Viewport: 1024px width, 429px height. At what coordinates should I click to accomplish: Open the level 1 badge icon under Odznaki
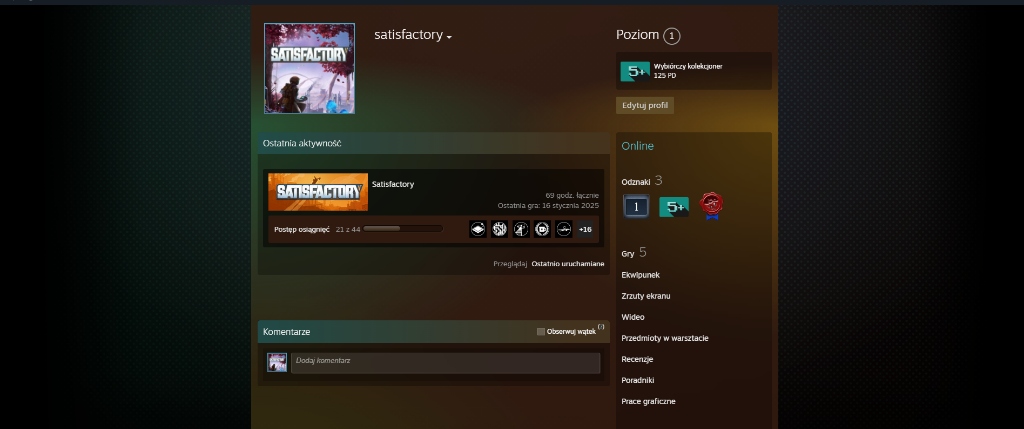pyautogui.click(x=636, y=206)
